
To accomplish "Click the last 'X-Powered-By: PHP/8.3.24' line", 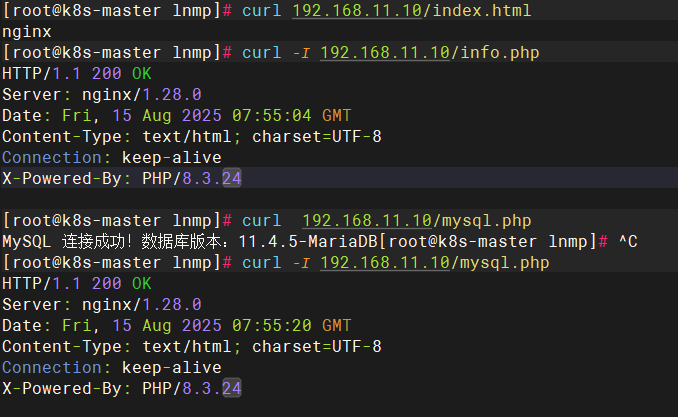I will coord(122,388).
